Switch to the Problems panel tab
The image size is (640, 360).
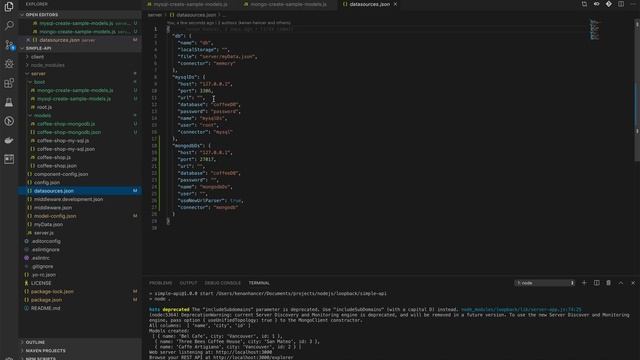click(x=160, y=283)
